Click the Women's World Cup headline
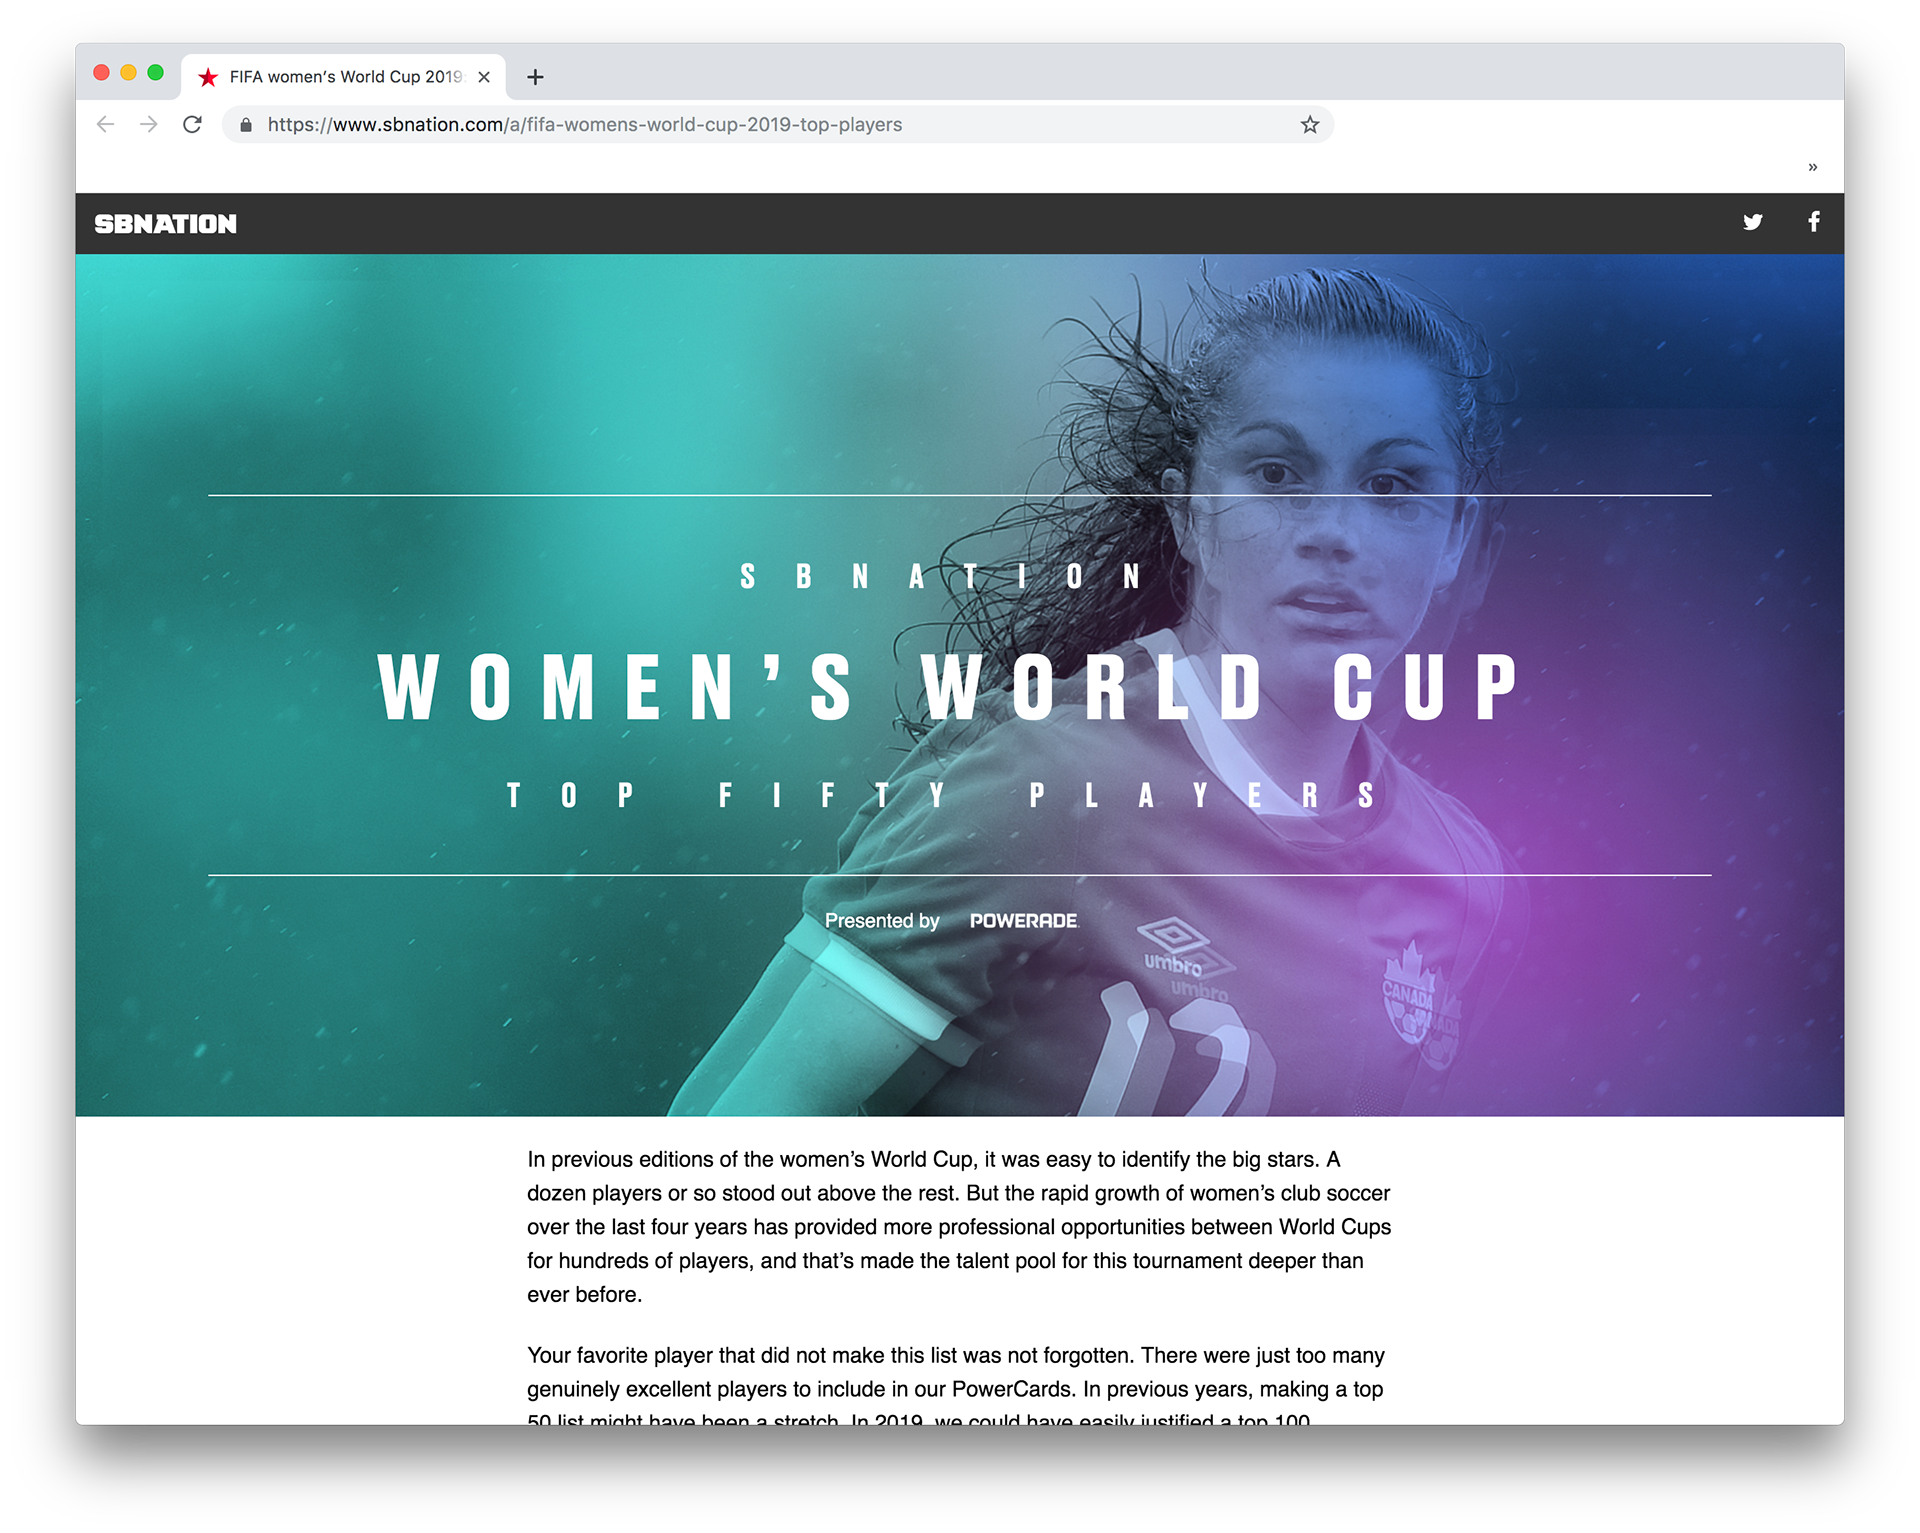This screenshot has height=1533, width=1920. point(948,687)
